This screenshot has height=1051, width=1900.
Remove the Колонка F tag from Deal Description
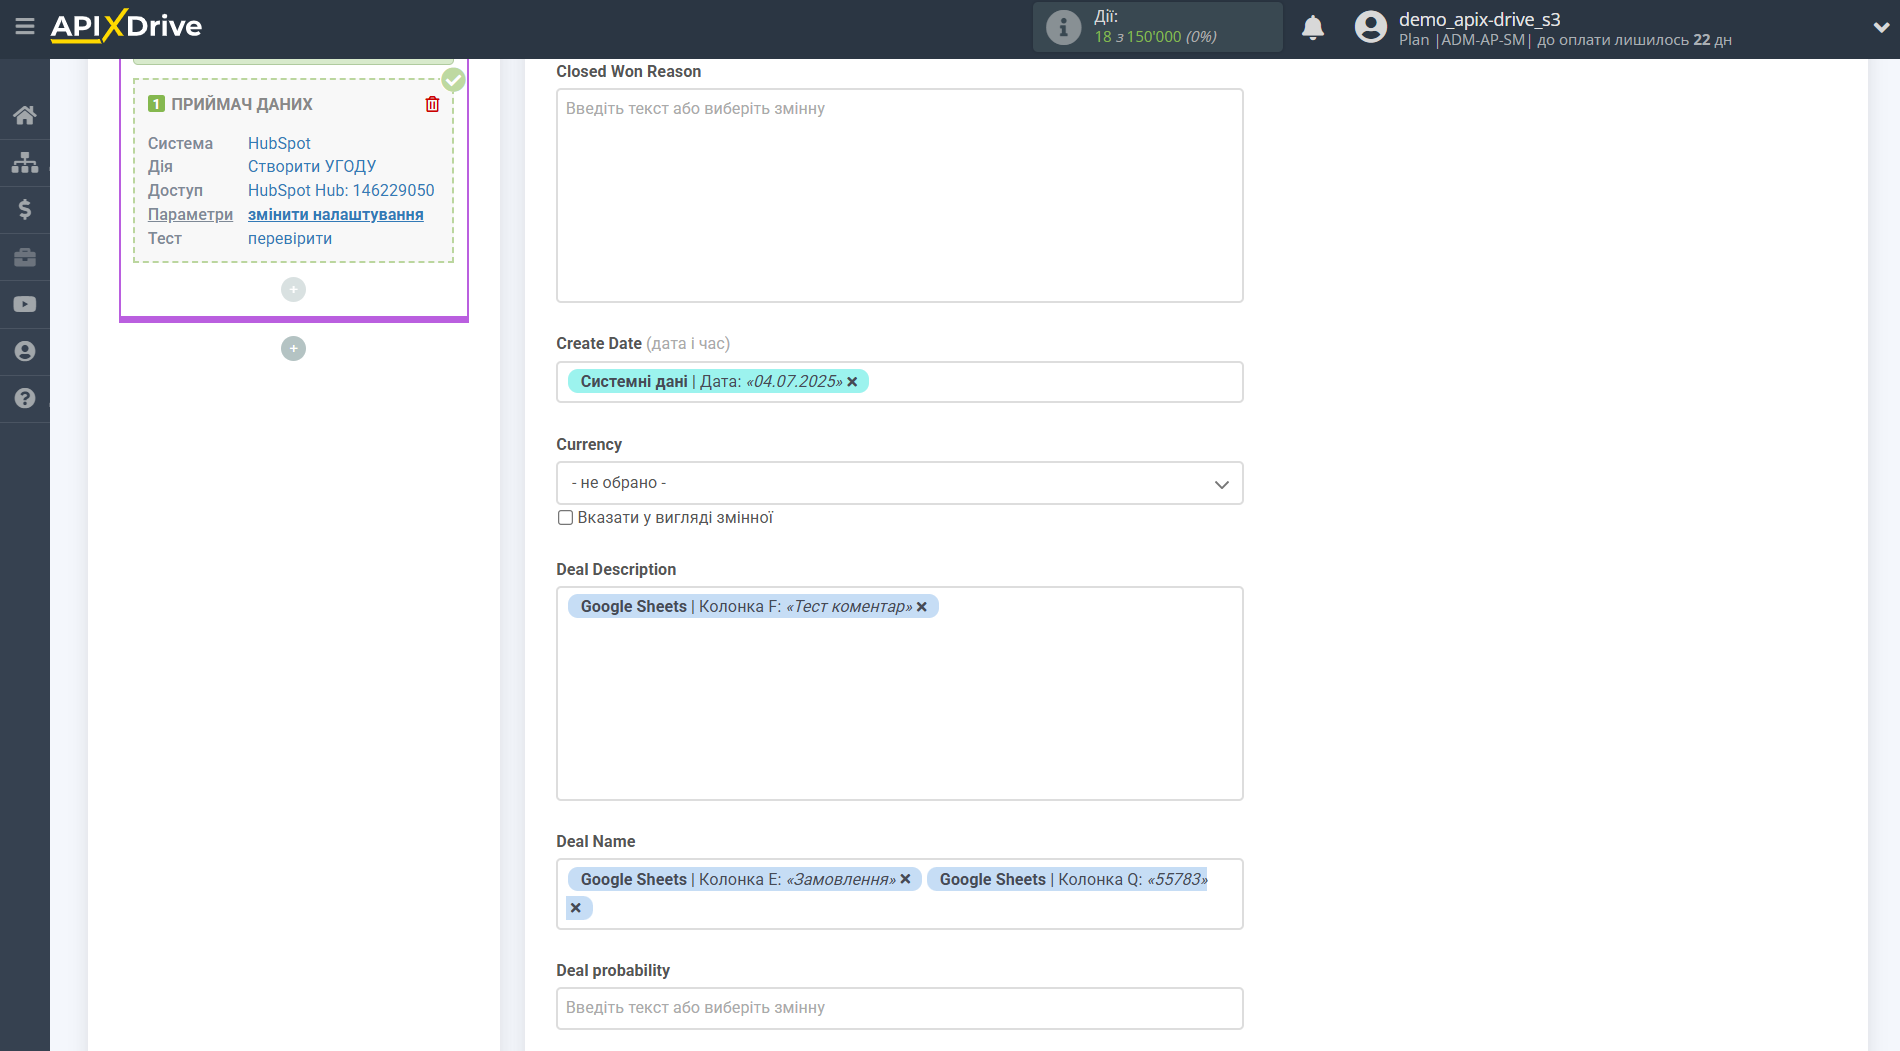pos(922,607)
